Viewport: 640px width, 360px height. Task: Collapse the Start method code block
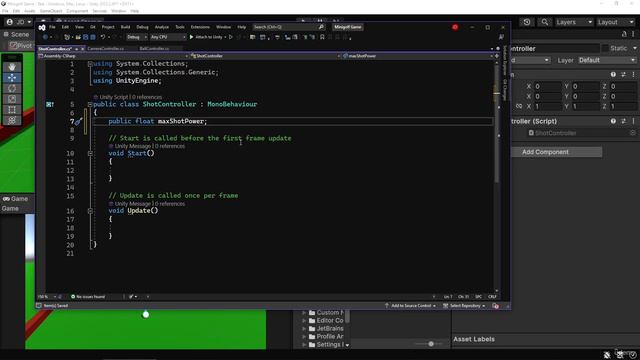pos(90,153)
